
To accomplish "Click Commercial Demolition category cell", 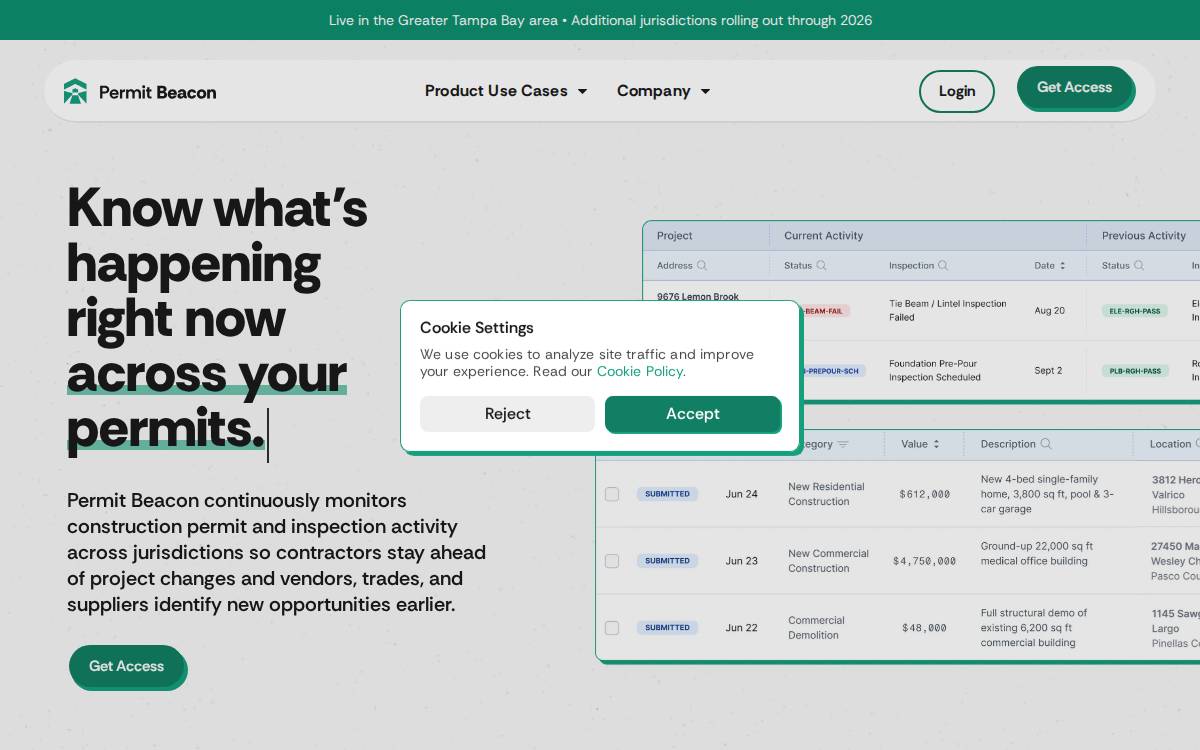I will point(816,628).
